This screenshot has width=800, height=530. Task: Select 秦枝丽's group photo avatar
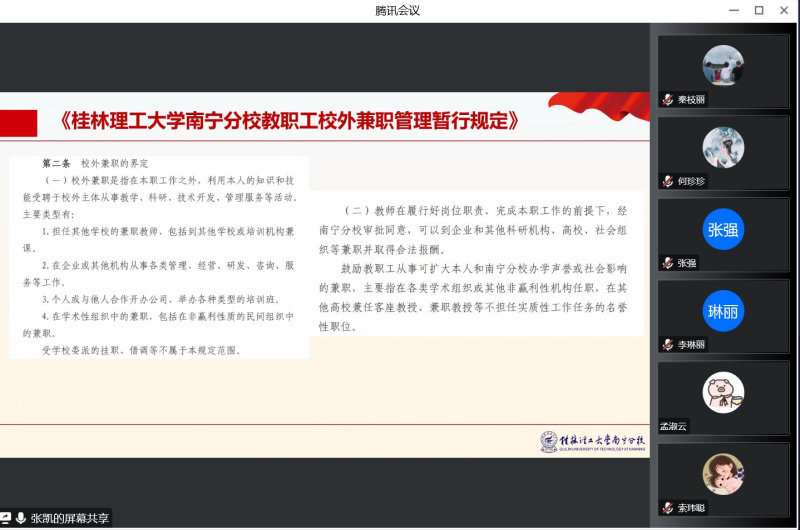[x=723, y=64]
